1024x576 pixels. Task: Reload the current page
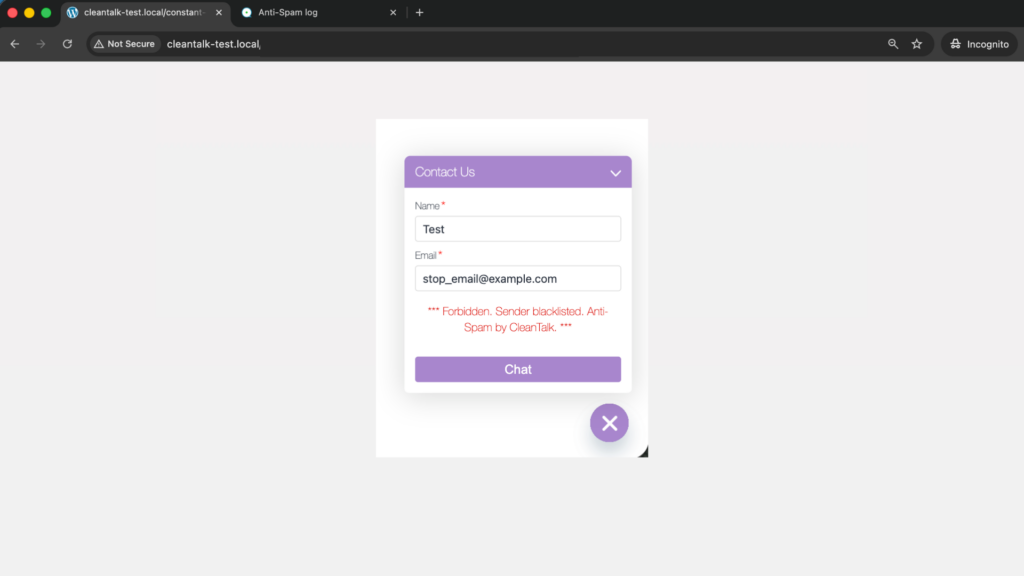point(67,44)
